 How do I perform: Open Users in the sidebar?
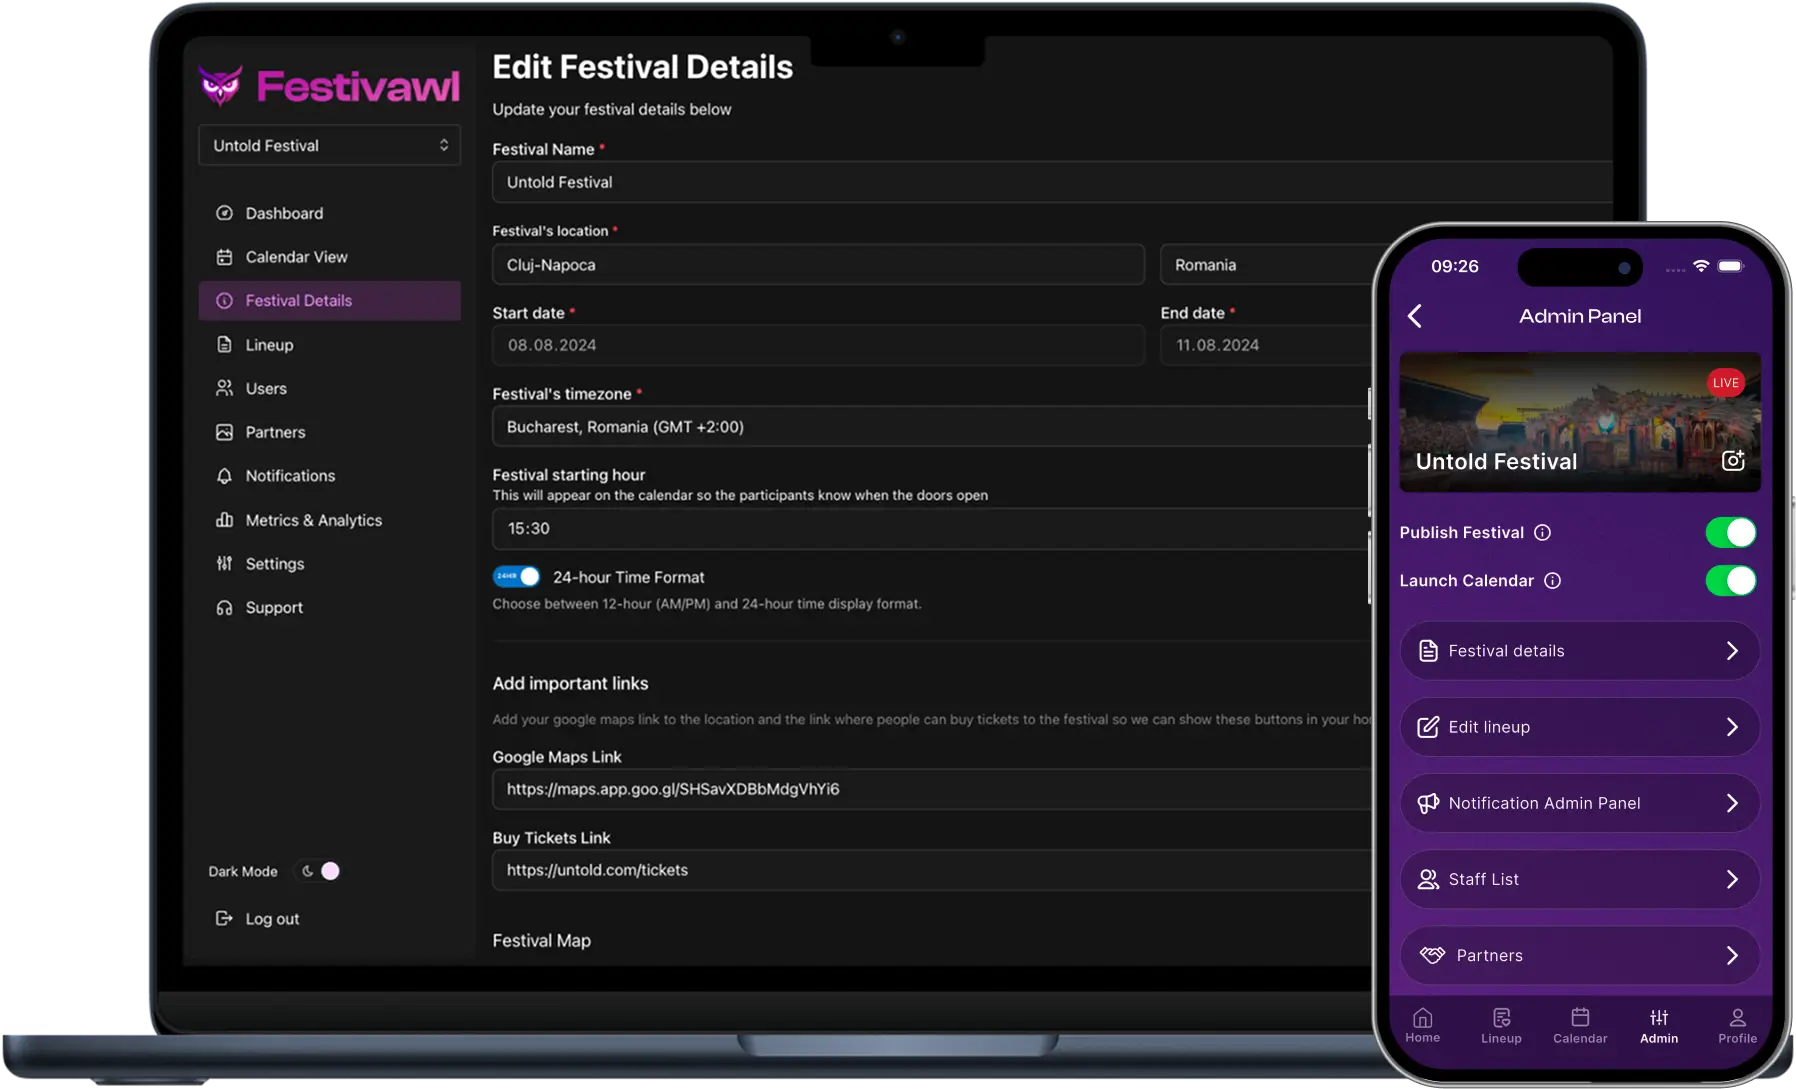(330, 388)
